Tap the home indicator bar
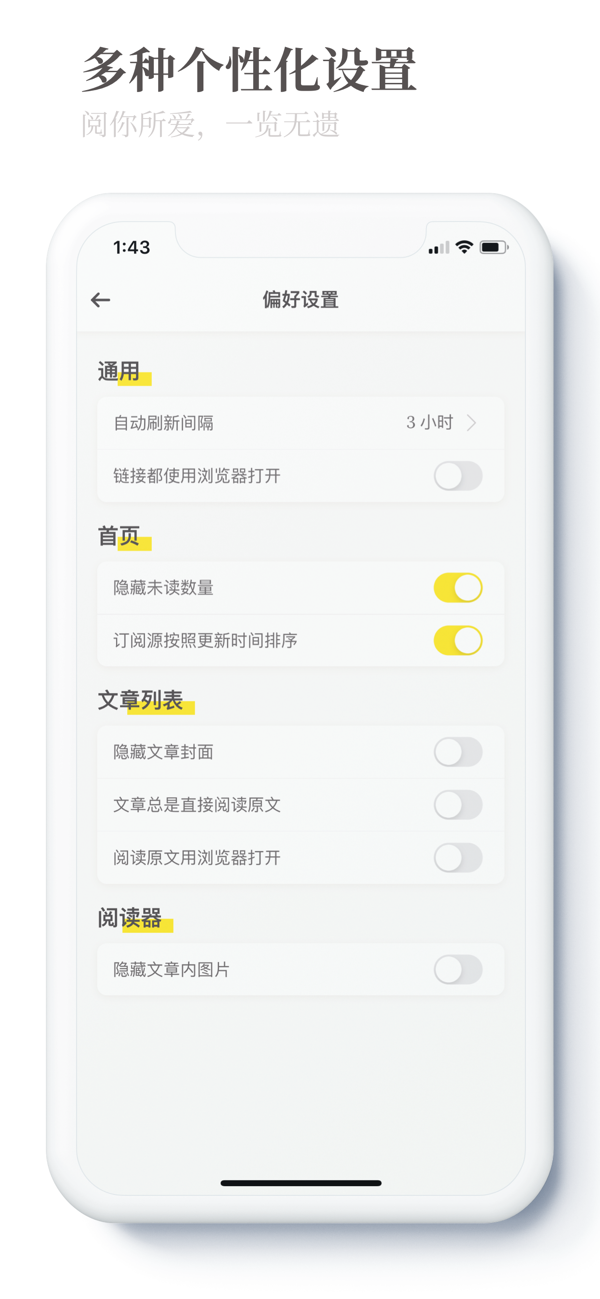 300,1183
